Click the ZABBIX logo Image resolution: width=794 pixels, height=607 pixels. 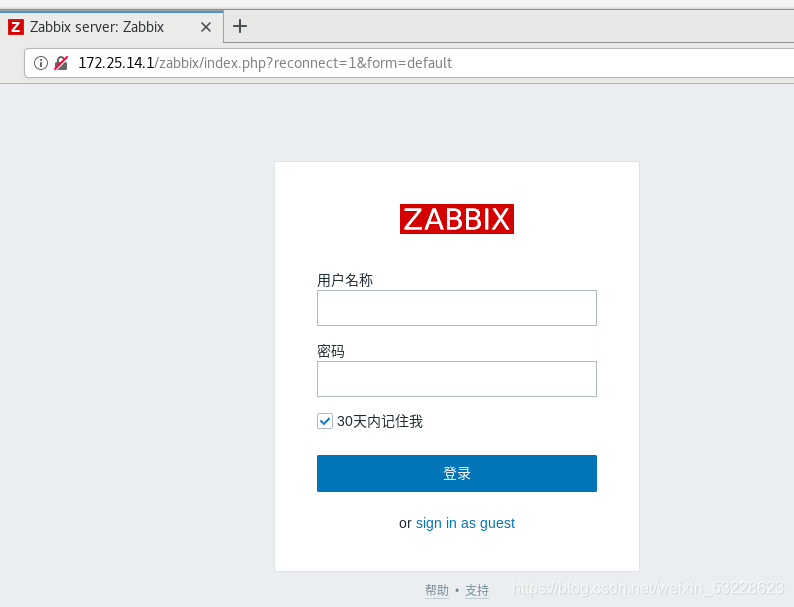coord(457,219)
